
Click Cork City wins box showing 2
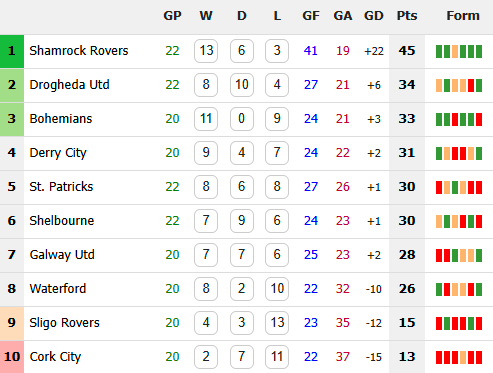click(x=206, y=357)
